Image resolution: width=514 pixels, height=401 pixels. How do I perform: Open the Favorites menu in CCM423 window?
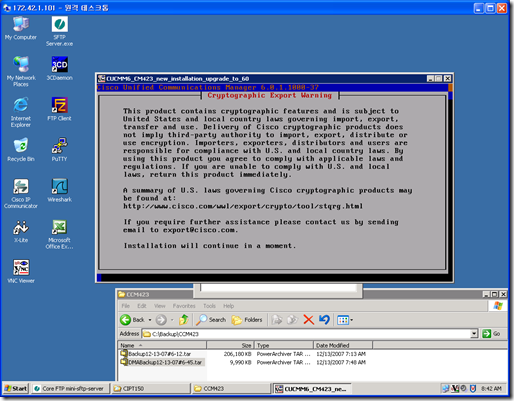coord(184,306)
